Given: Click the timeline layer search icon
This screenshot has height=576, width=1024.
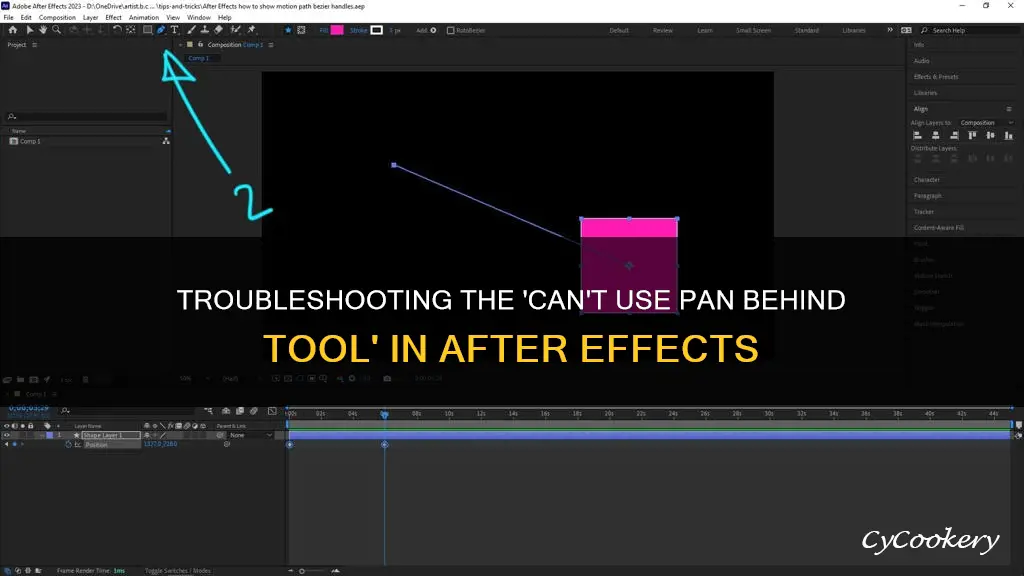Looking at the screenshot, I should (x=65, y=411).
